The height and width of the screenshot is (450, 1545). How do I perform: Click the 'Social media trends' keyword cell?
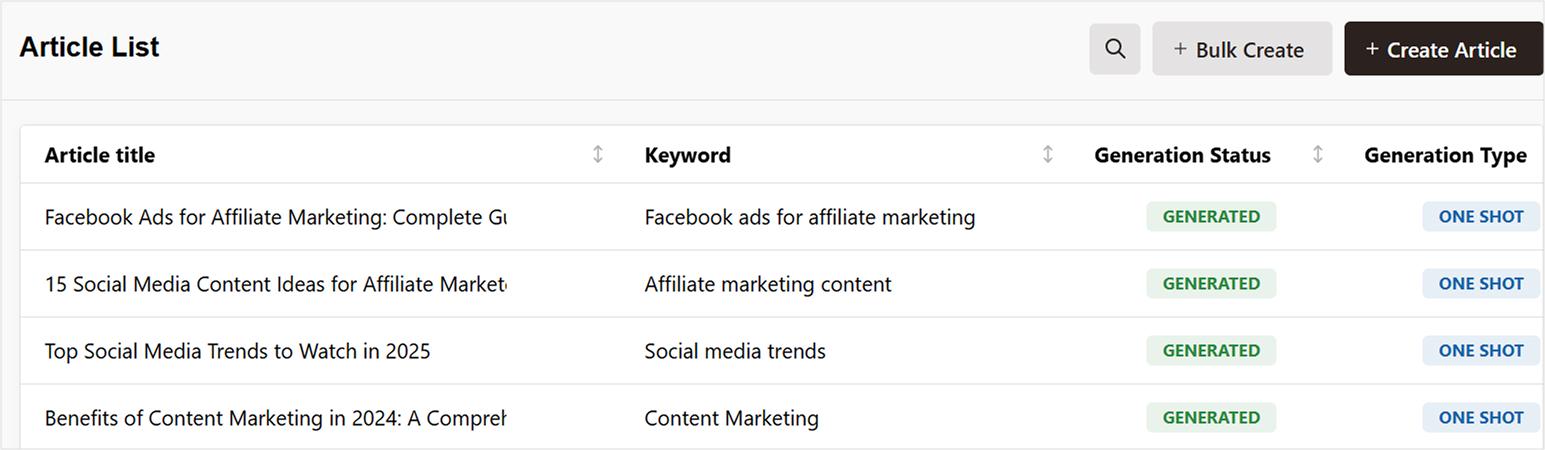[x=735, y=351]
